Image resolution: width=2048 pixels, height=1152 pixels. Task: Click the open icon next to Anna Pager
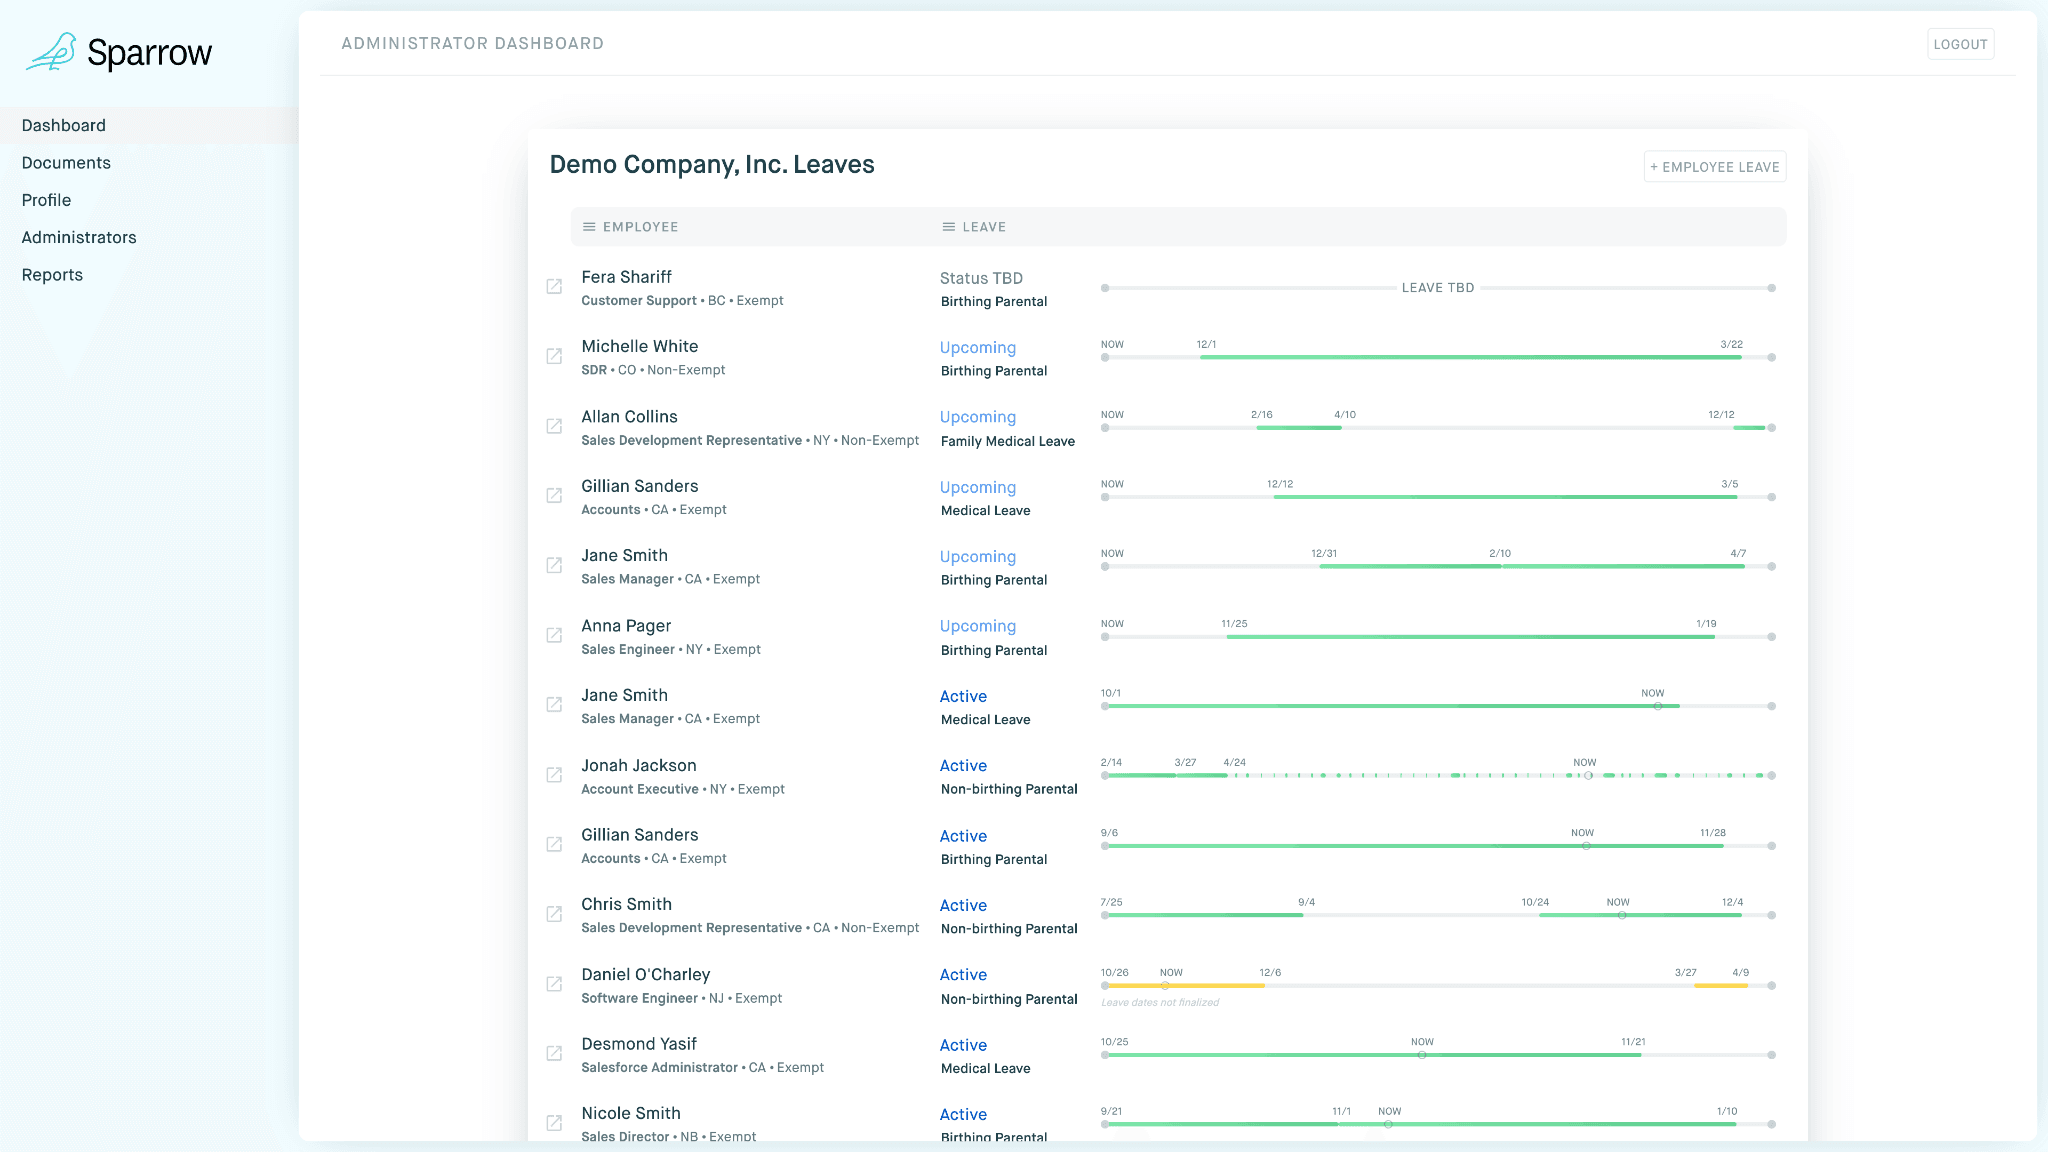tap(554, 636)
